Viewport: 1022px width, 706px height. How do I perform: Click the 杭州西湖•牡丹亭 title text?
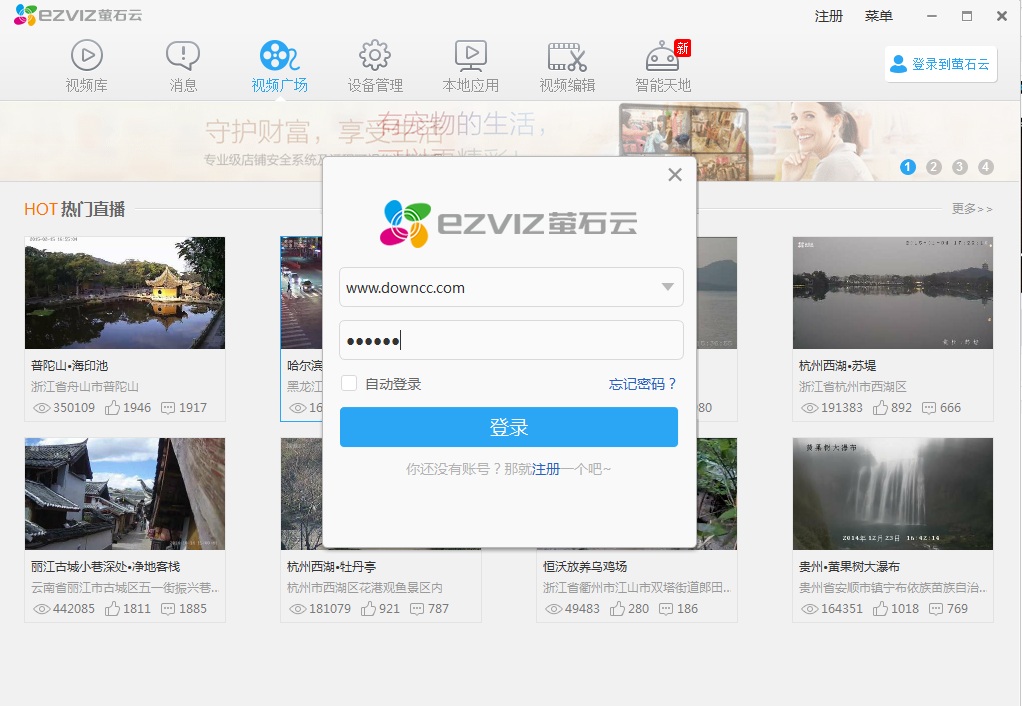tap(331, 566)
